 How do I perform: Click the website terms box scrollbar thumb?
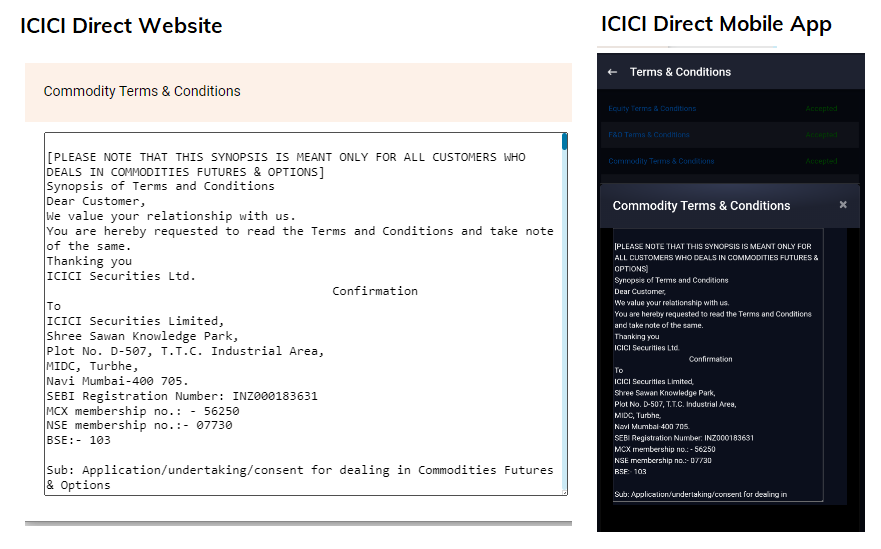(564, 142)
